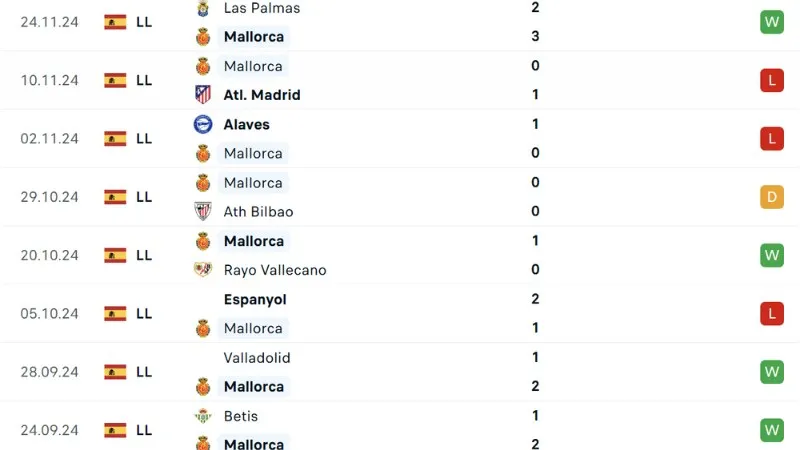Open the Espanyol team link

point(255,299)
